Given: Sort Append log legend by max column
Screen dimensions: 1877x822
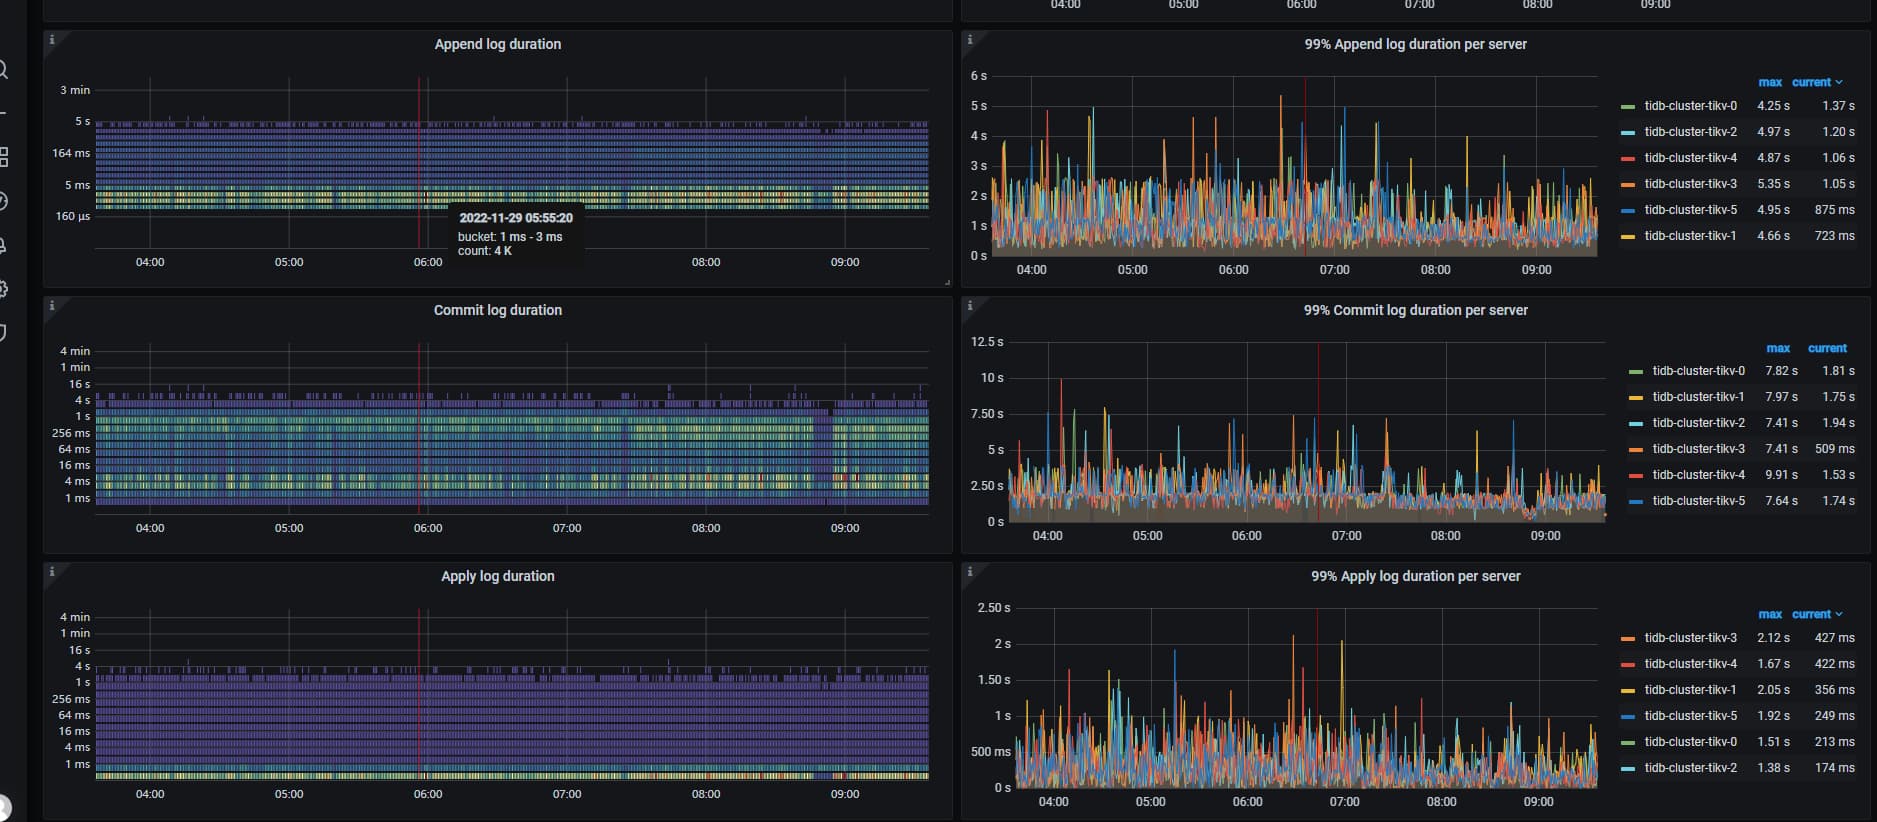Looking at the screenshot, I should (x=1769, y=82).
